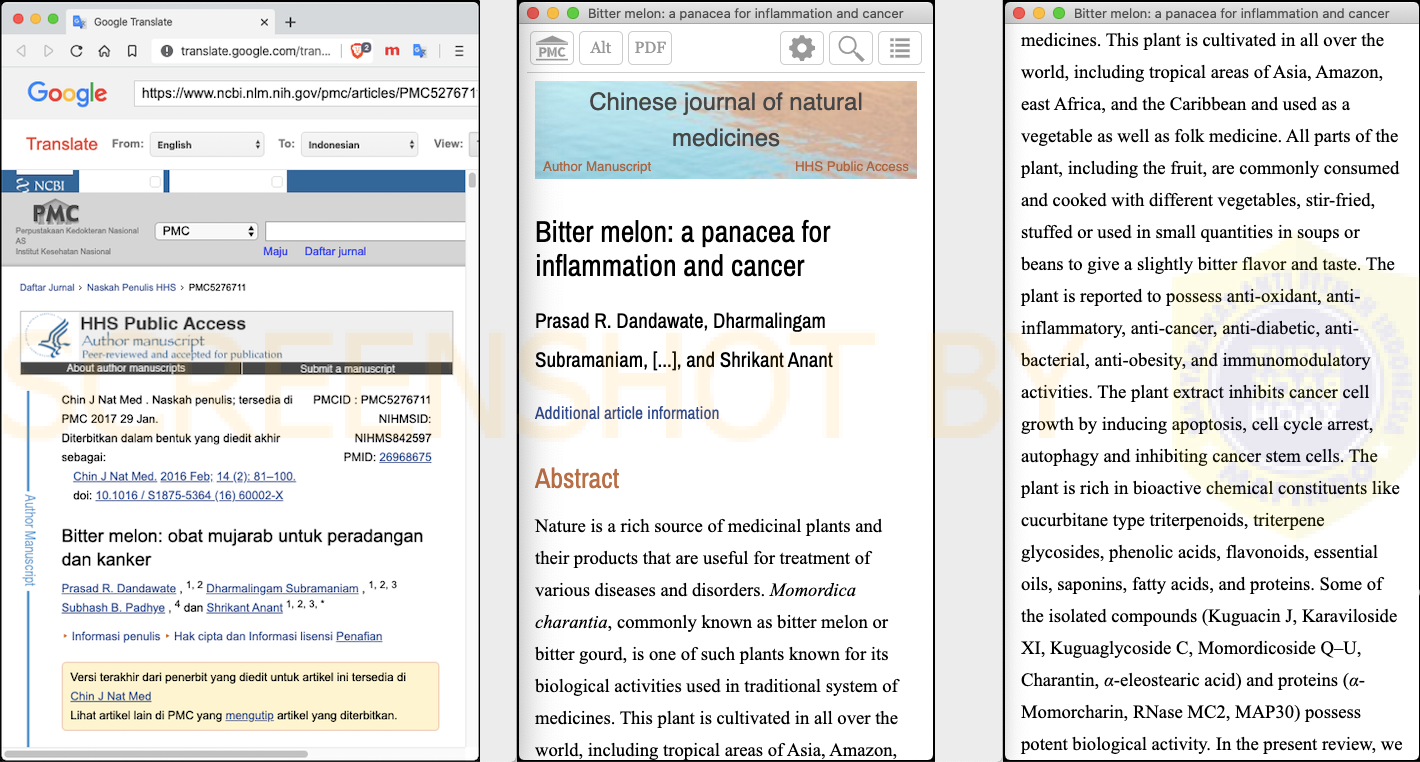Click the URL field beside Google logo
Screen dimensions: 1420x762
(x=306, y=93)
